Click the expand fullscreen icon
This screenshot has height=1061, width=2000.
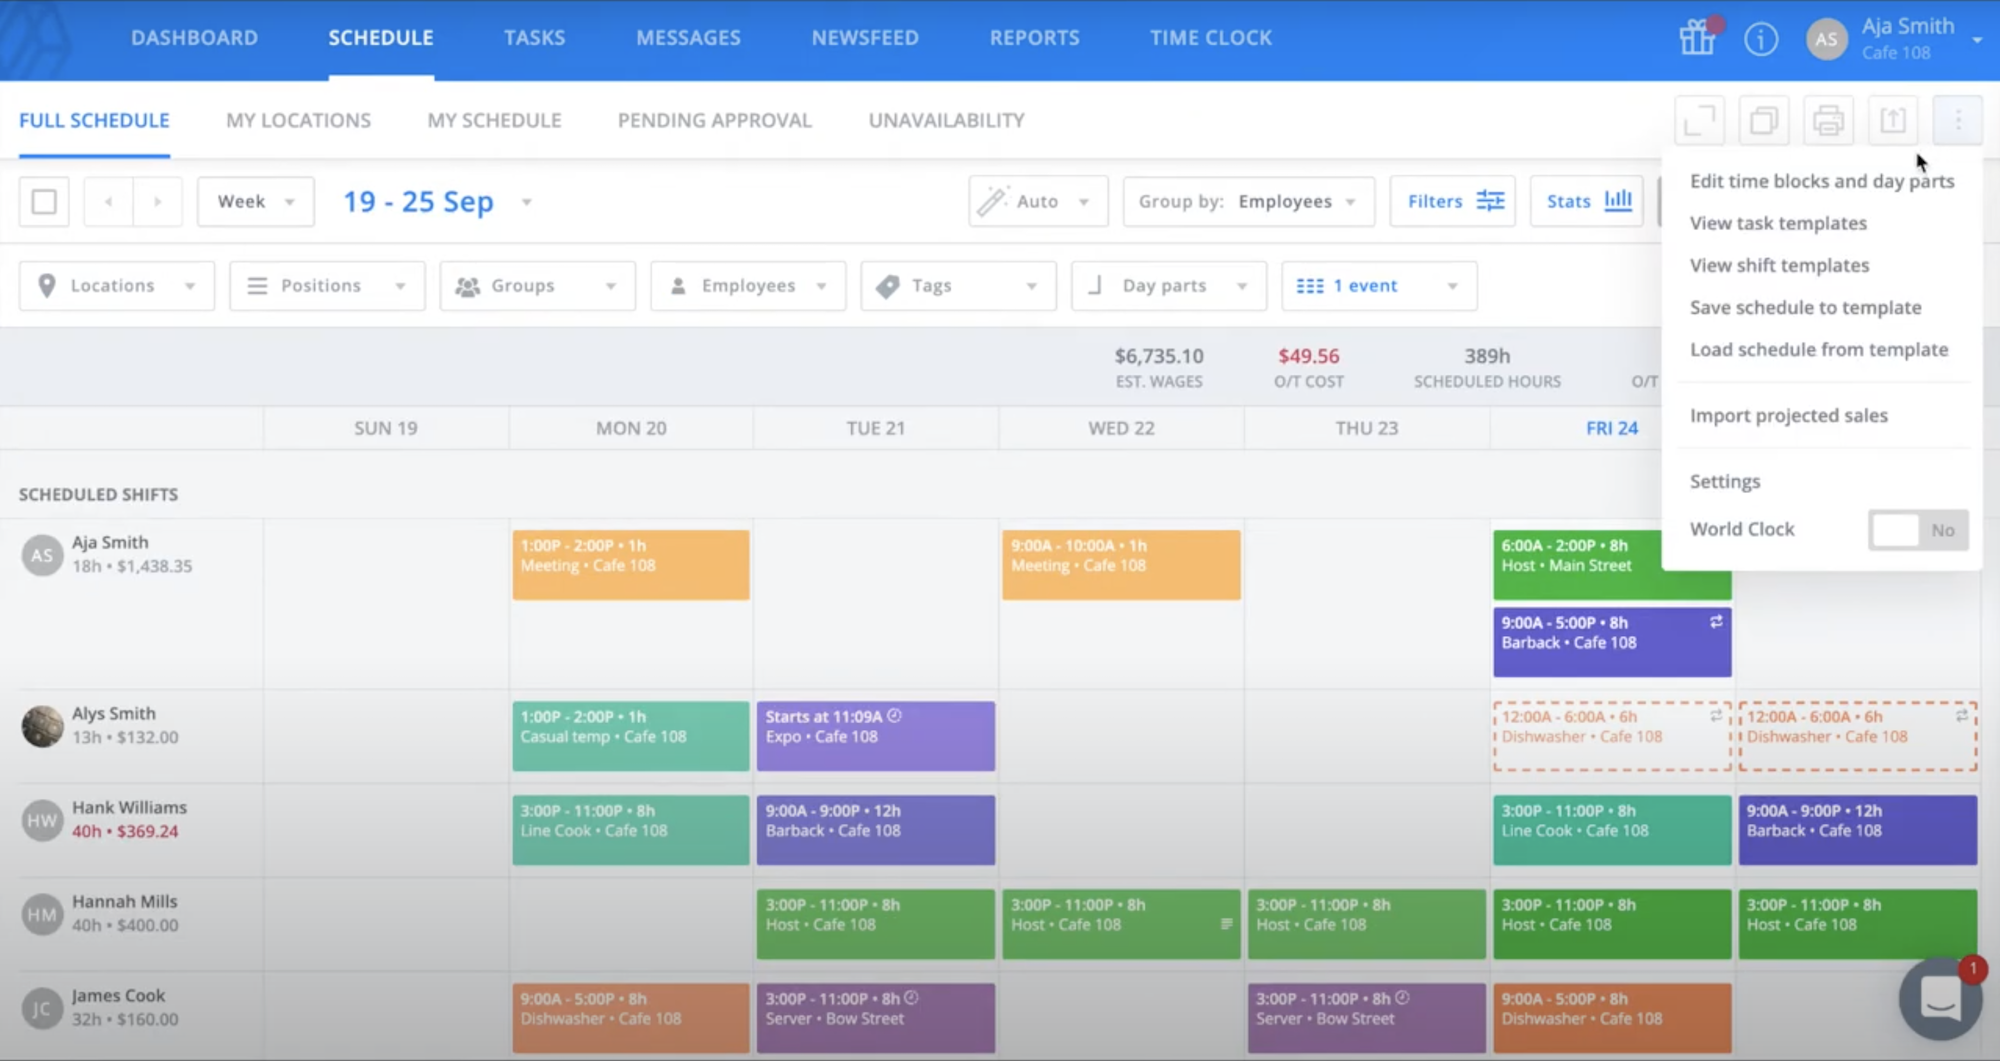[1700, 121]
